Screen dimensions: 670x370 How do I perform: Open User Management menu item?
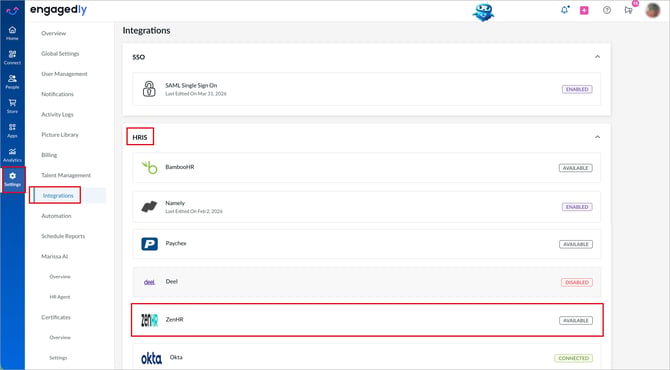[x=64, y=74]
